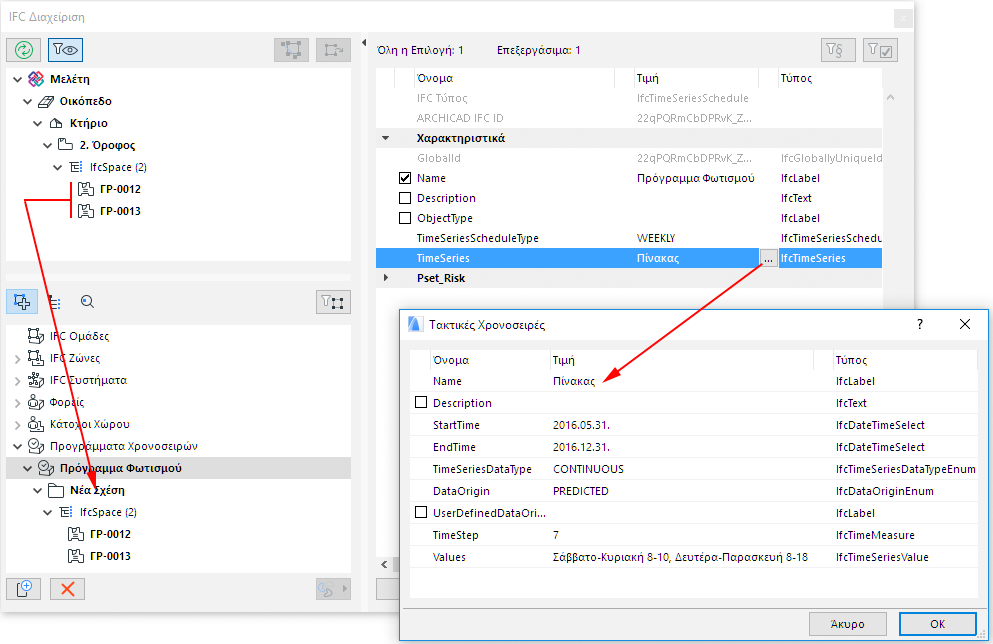Select ΓΡ-0013 in the upper project tree
Screen dimensions: 993x644
pyautogui.click(x=120, y=212)
